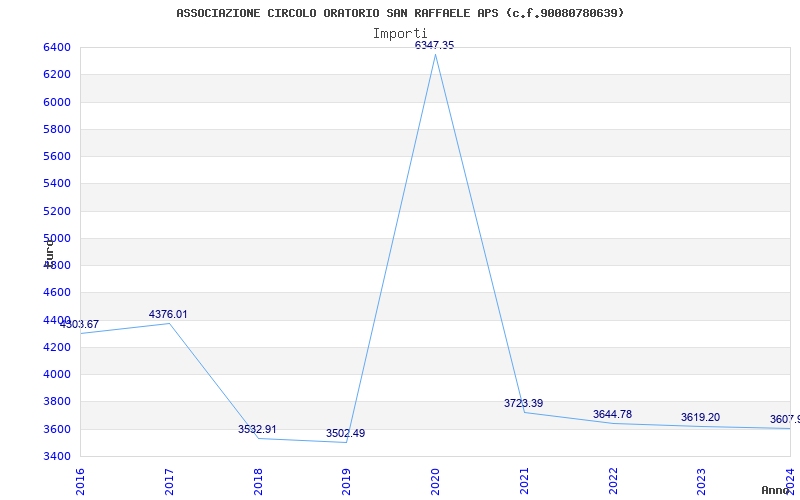This screenshot has height=500, width=800.
Task: Click the x-axis year 2019
Action: point(346,482)
